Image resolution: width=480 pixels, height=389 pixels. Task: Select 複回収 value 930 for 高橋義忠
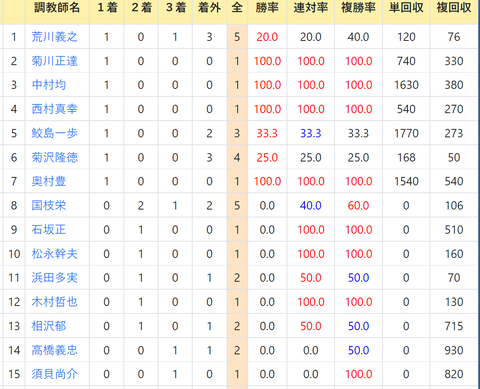[x=454, y=350]
